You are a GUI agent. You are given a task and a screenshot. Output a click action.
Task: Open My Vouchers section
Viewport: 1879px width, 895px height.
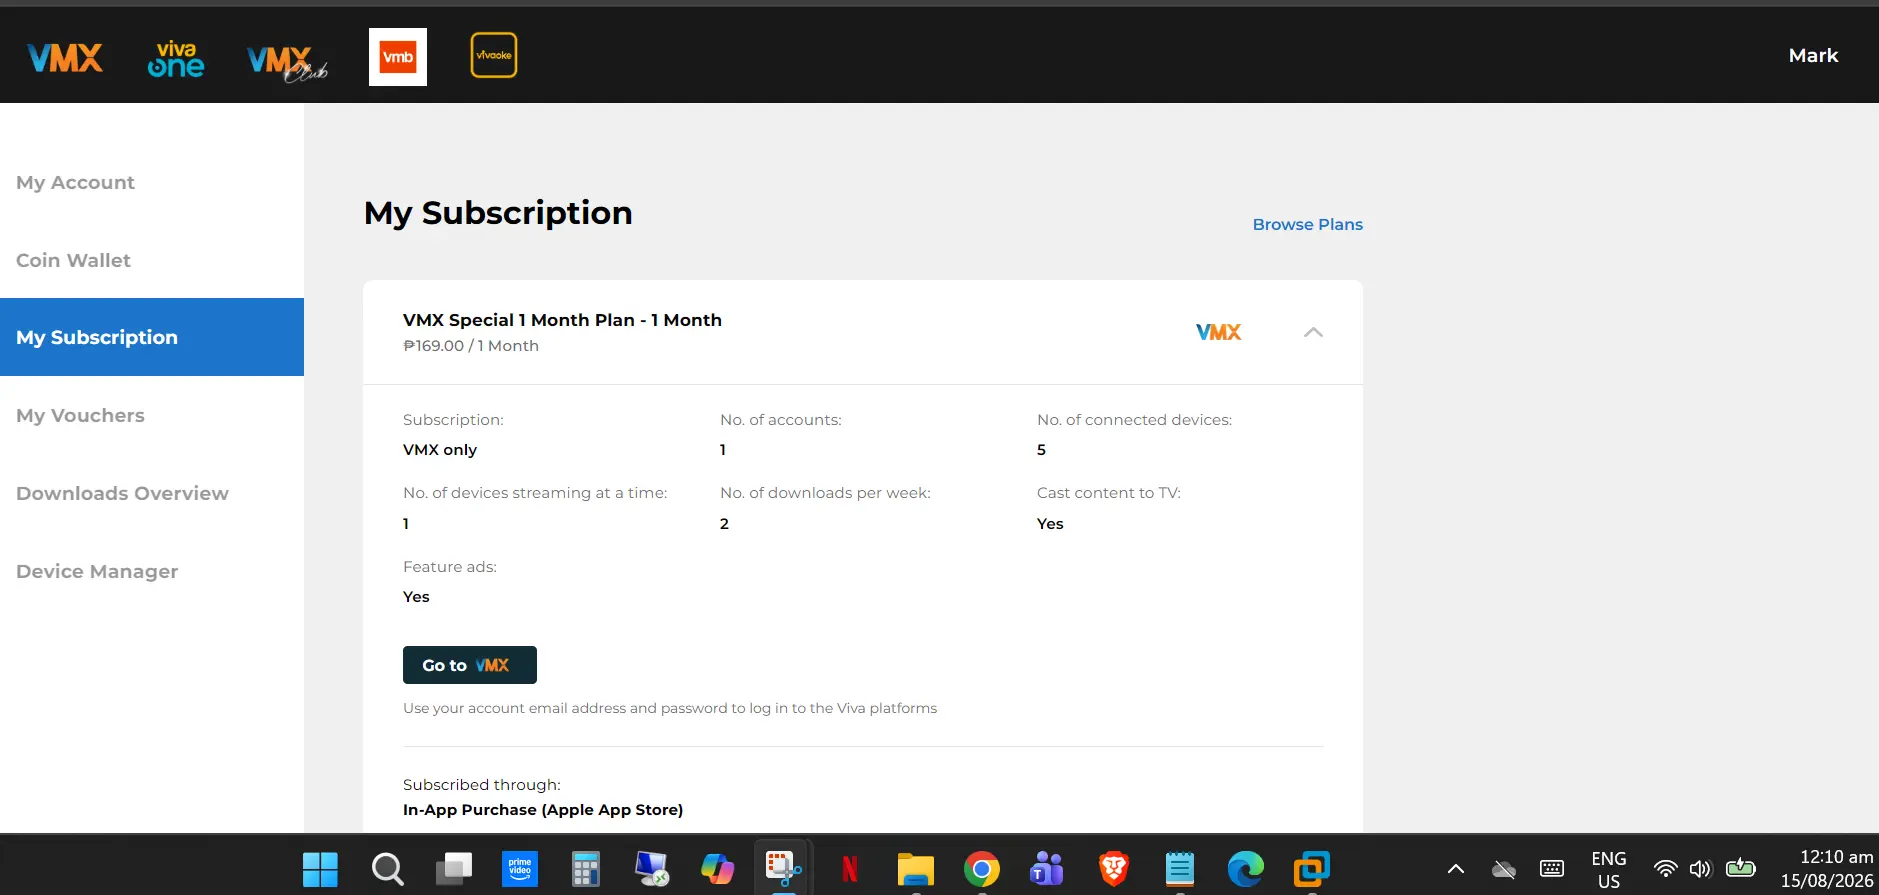click(x=152, y=415)
